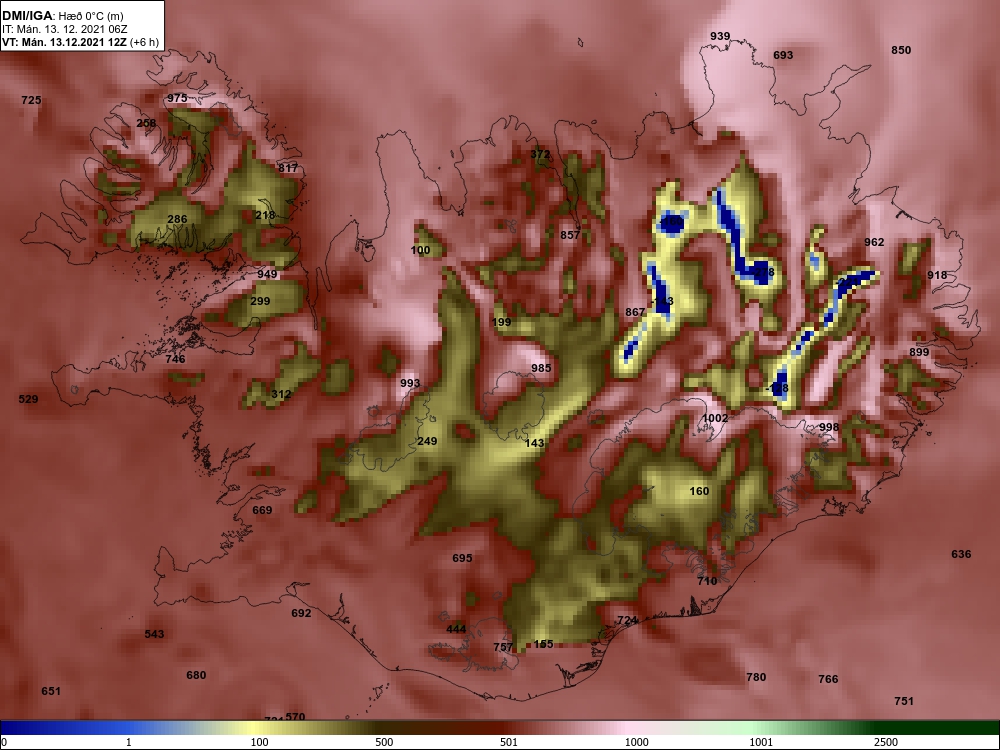Image resolution: width=1000 pixels, height=750 pixels.
Task: Click the map value 751
Action: [904, 702]
